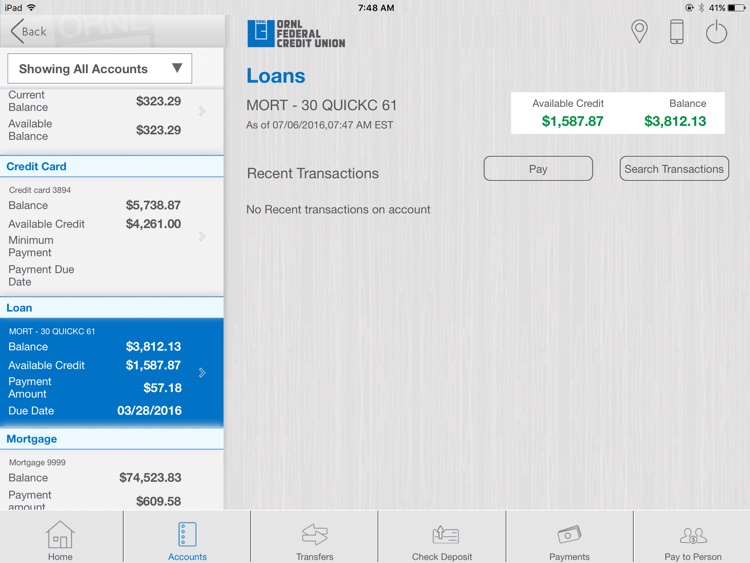Image resolution: width=750 pixels, height=563 pixels.
Task: Expand Credit card 3894 details chevron
Action: tap(202, 237)
